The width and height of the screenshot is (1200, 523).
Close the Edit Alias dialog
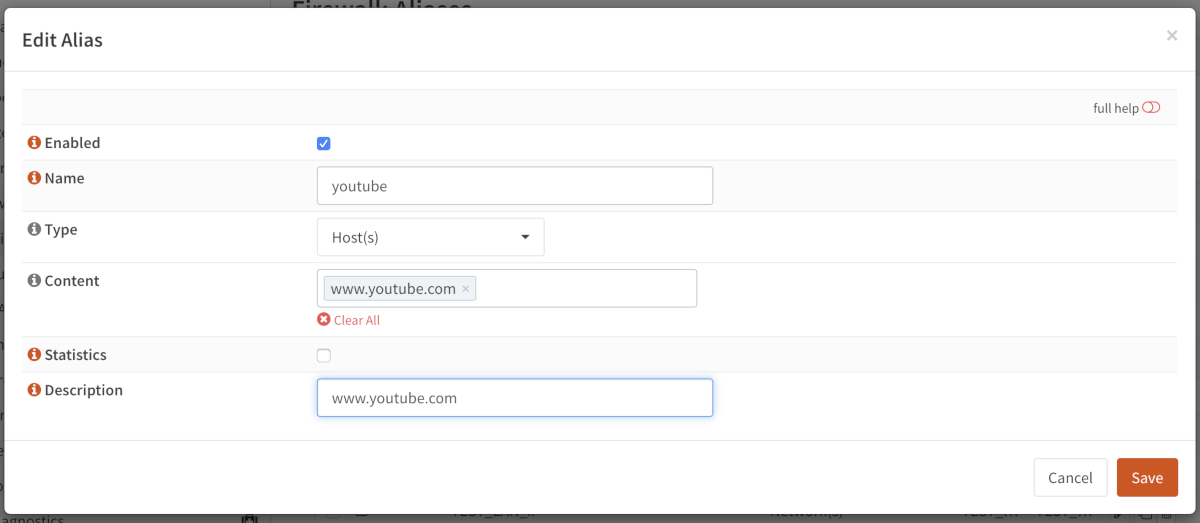[1171, 36]
